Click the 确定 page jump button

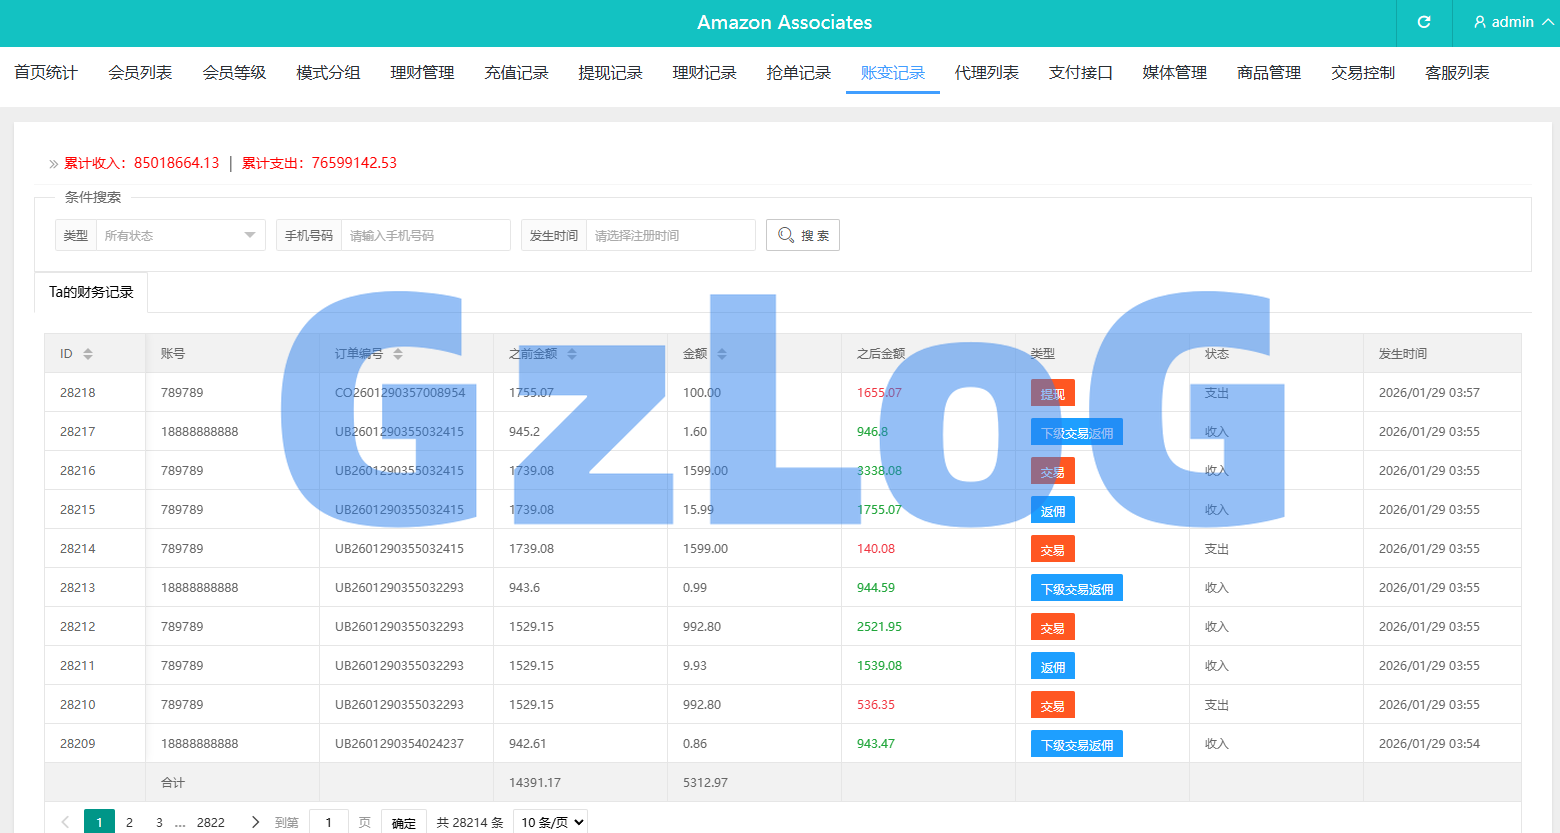[x=404, y=822]
